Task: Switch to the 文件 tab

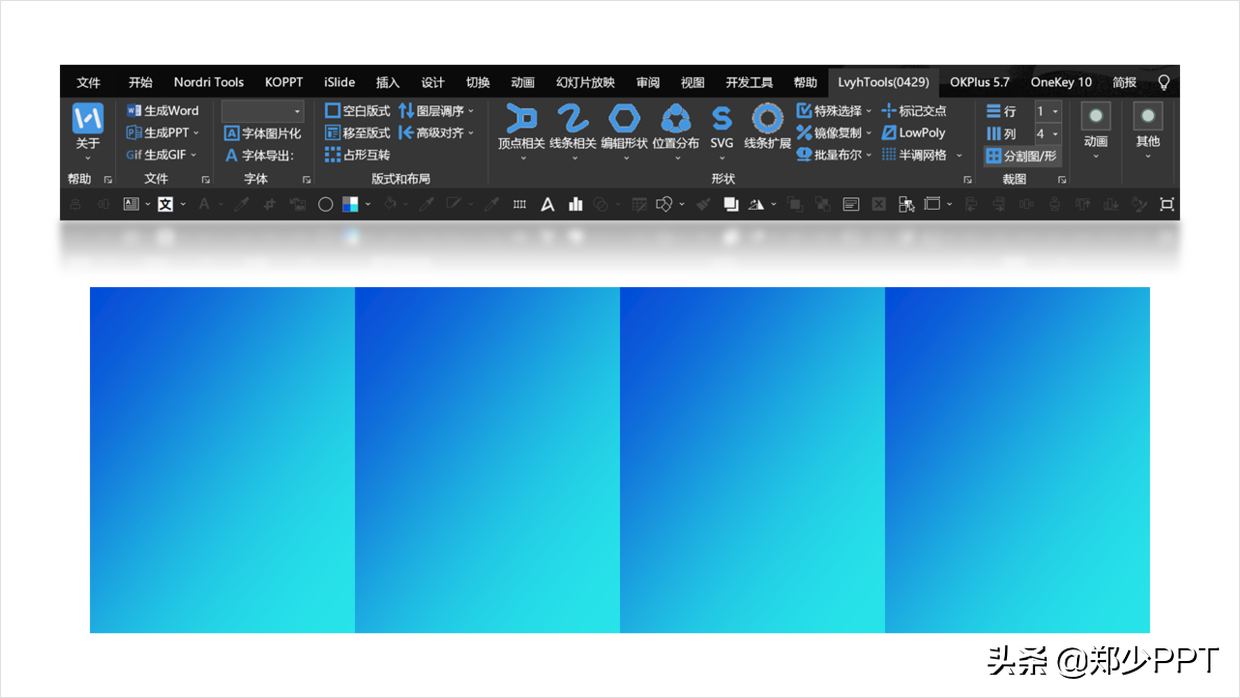Action: [x=89, y=82]
